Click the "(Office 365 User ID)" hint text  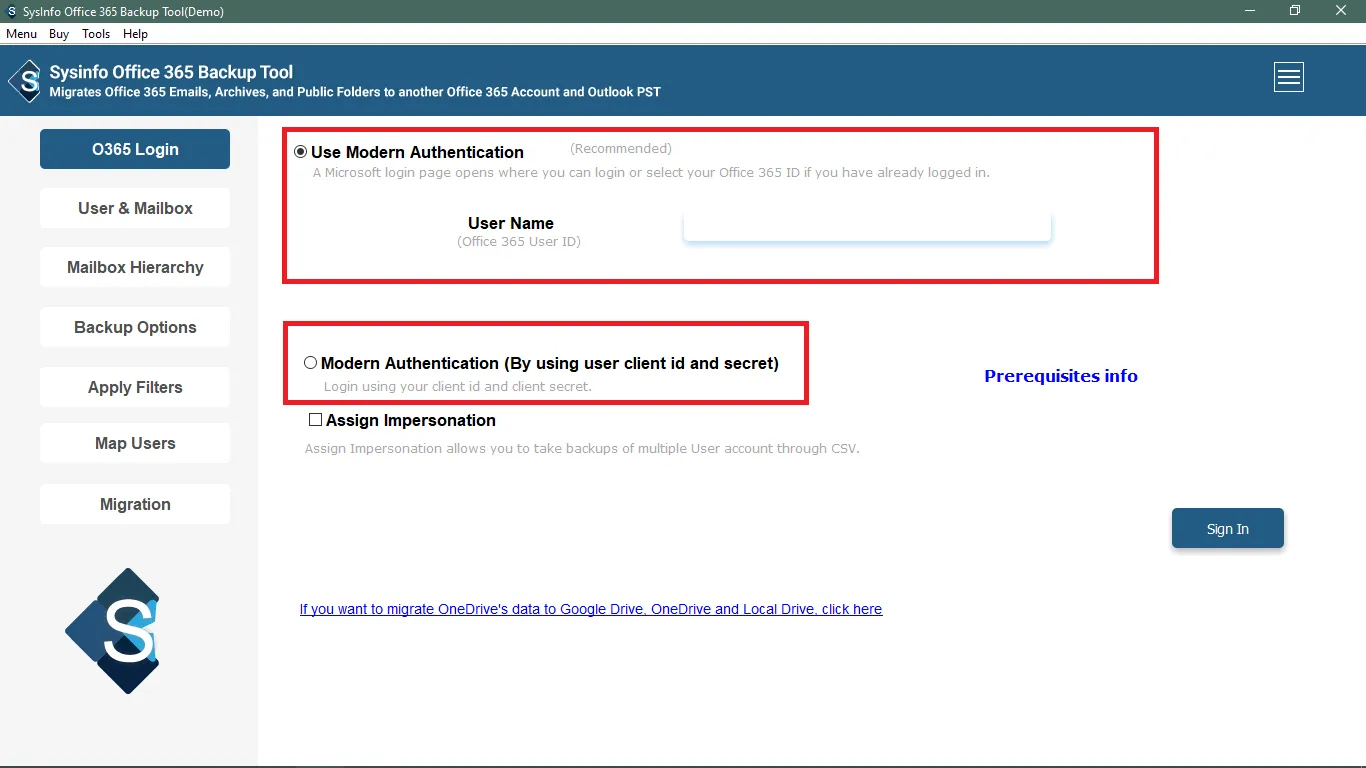pos(519,242)
